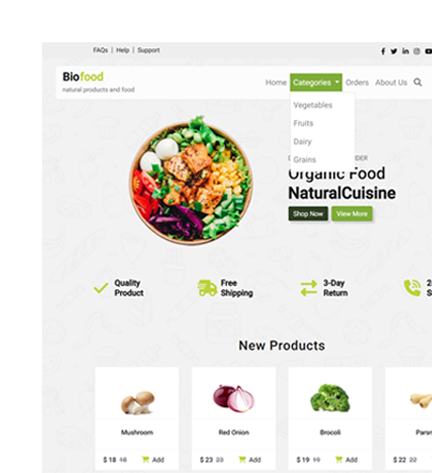The height and width of the screenshot is (473, 432).
Task: Open the Facebook social icon
Action: pyautogui.click(x=383, y=51)
